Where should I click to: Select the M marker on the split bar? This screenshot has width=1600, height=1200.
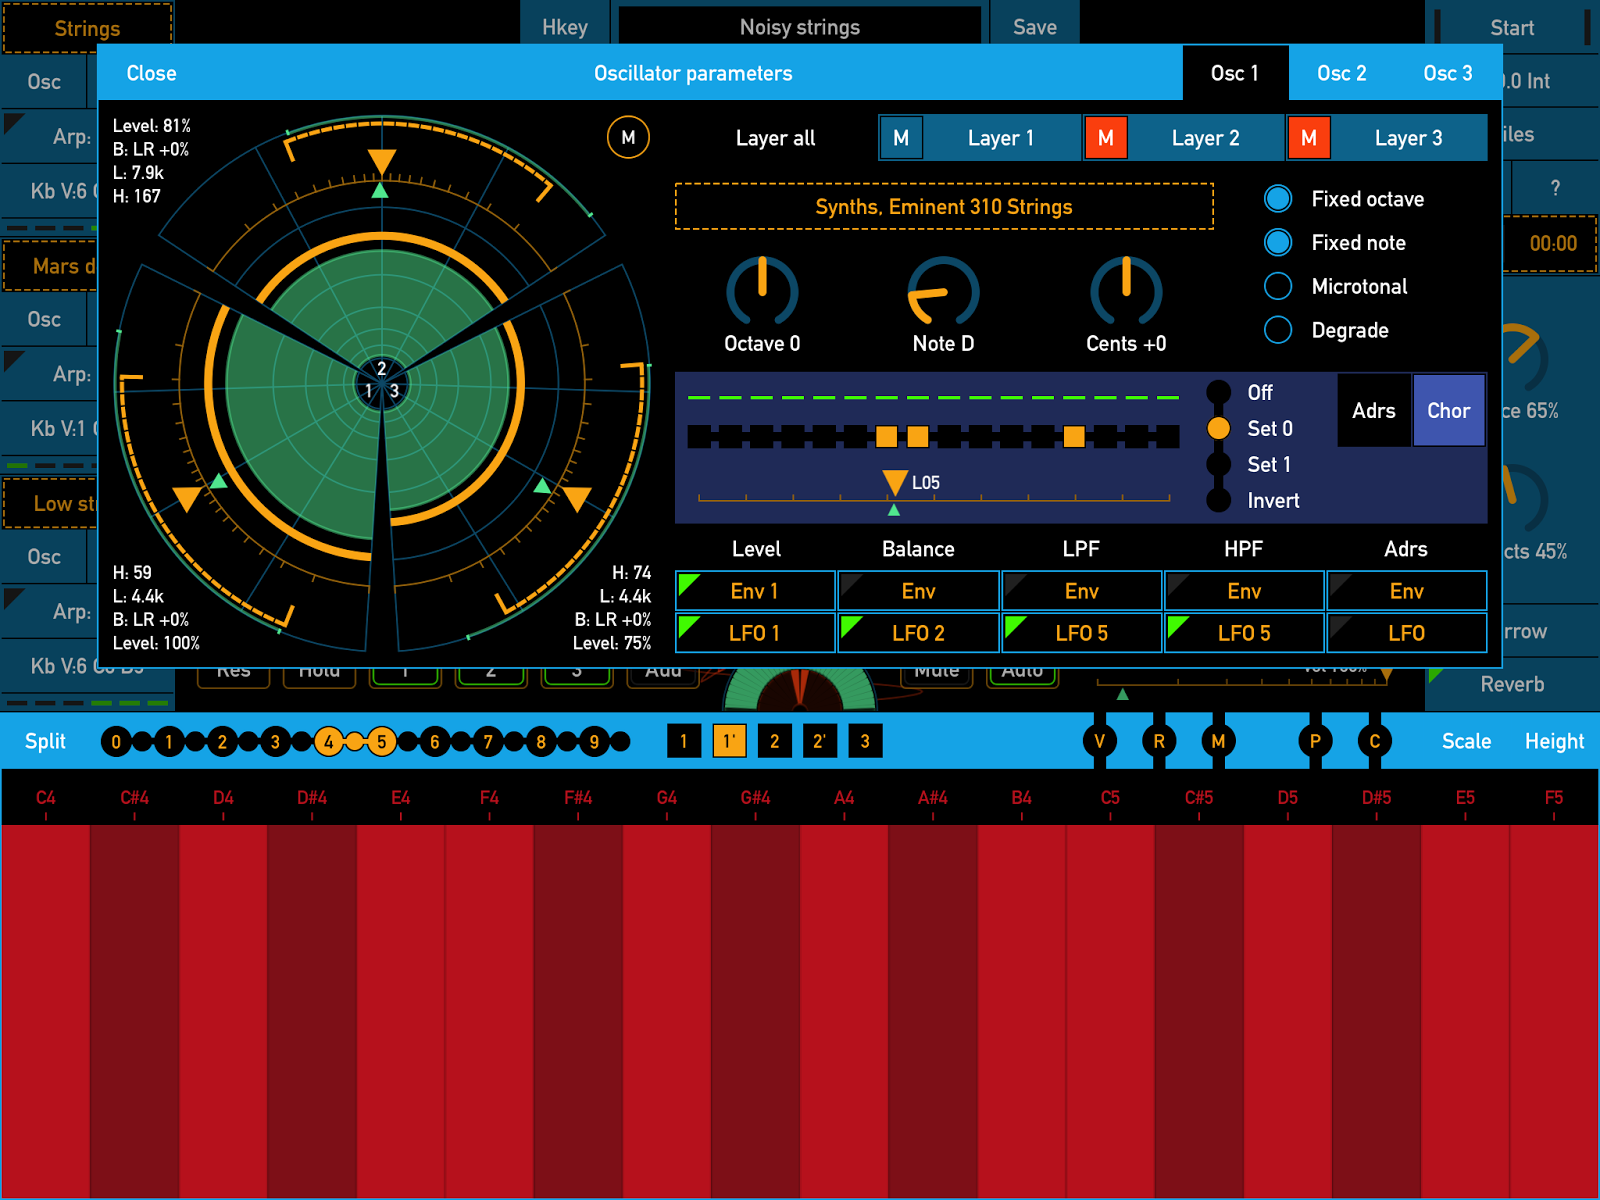click(x=1218, y=741)
